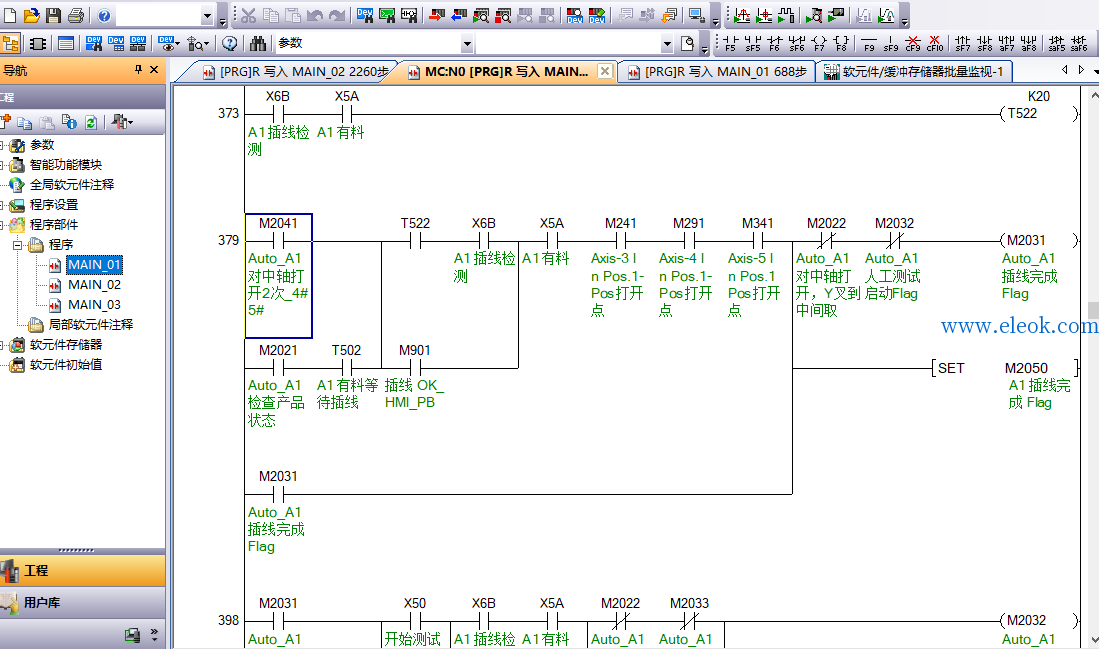Screen dimensions: 1099x649
Task: Toggle the navigation window view icon
Action: pos(11,43)
